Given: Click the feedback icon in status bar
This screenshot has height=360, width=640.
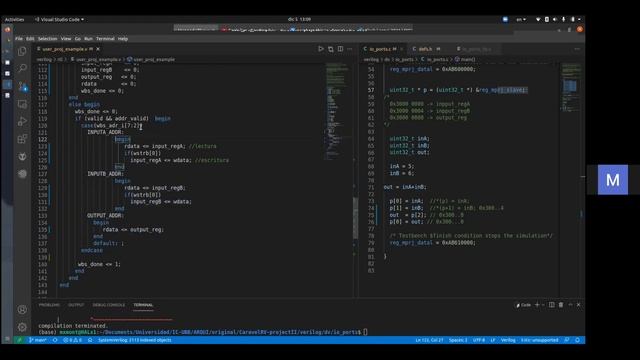Looking at the screenshot, I should pyautogui.click(x=567, y=340).
